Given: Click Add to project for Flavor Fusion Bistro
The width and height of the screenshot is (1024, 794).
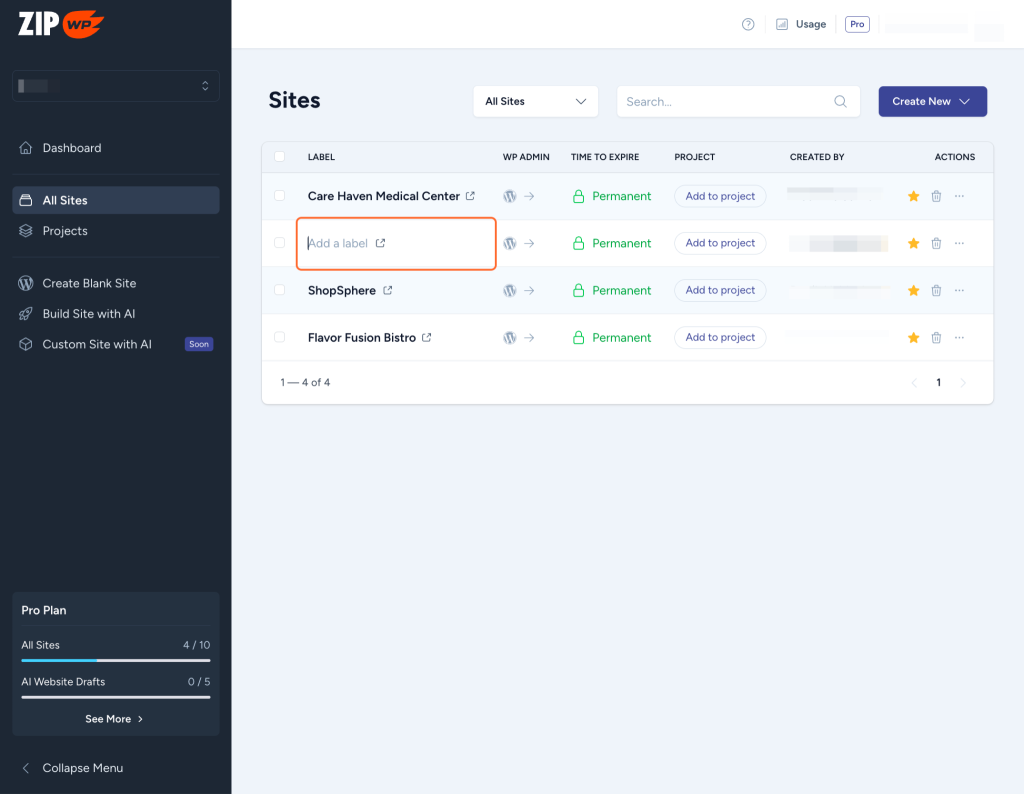Looking at the screenshot, I should [720, 338].
